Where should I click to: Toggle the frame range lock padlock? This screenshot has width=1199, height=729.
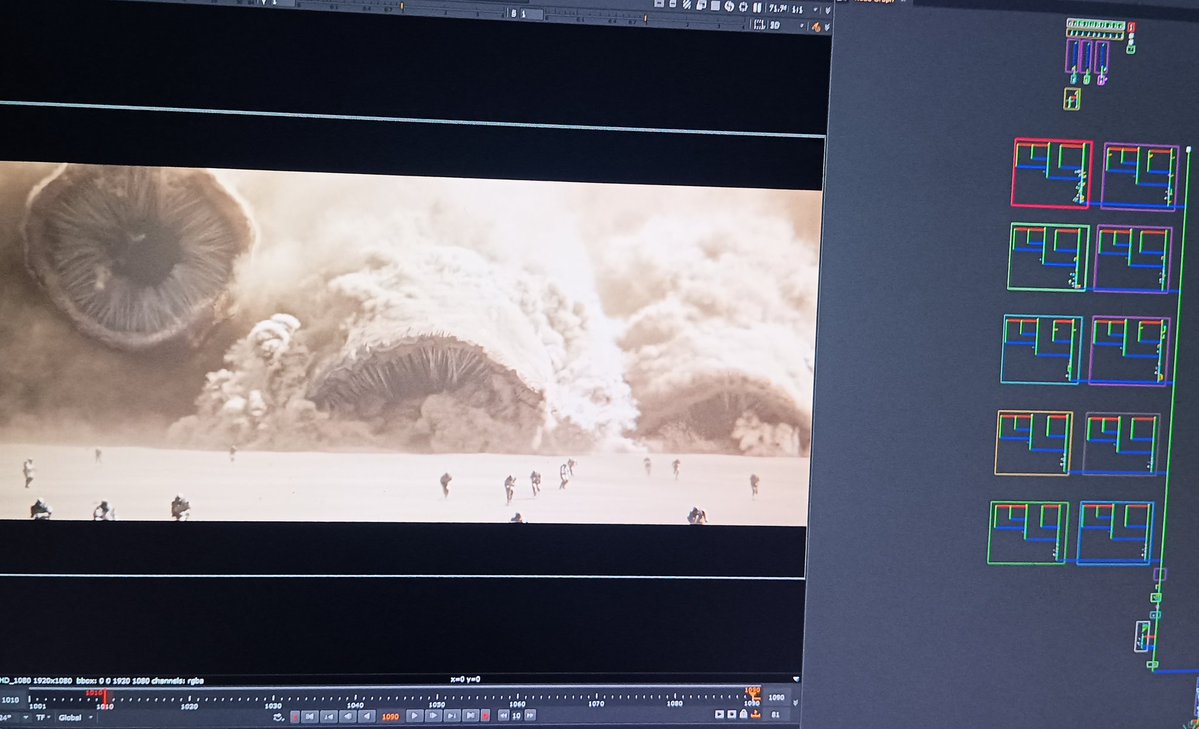(742, 715)
